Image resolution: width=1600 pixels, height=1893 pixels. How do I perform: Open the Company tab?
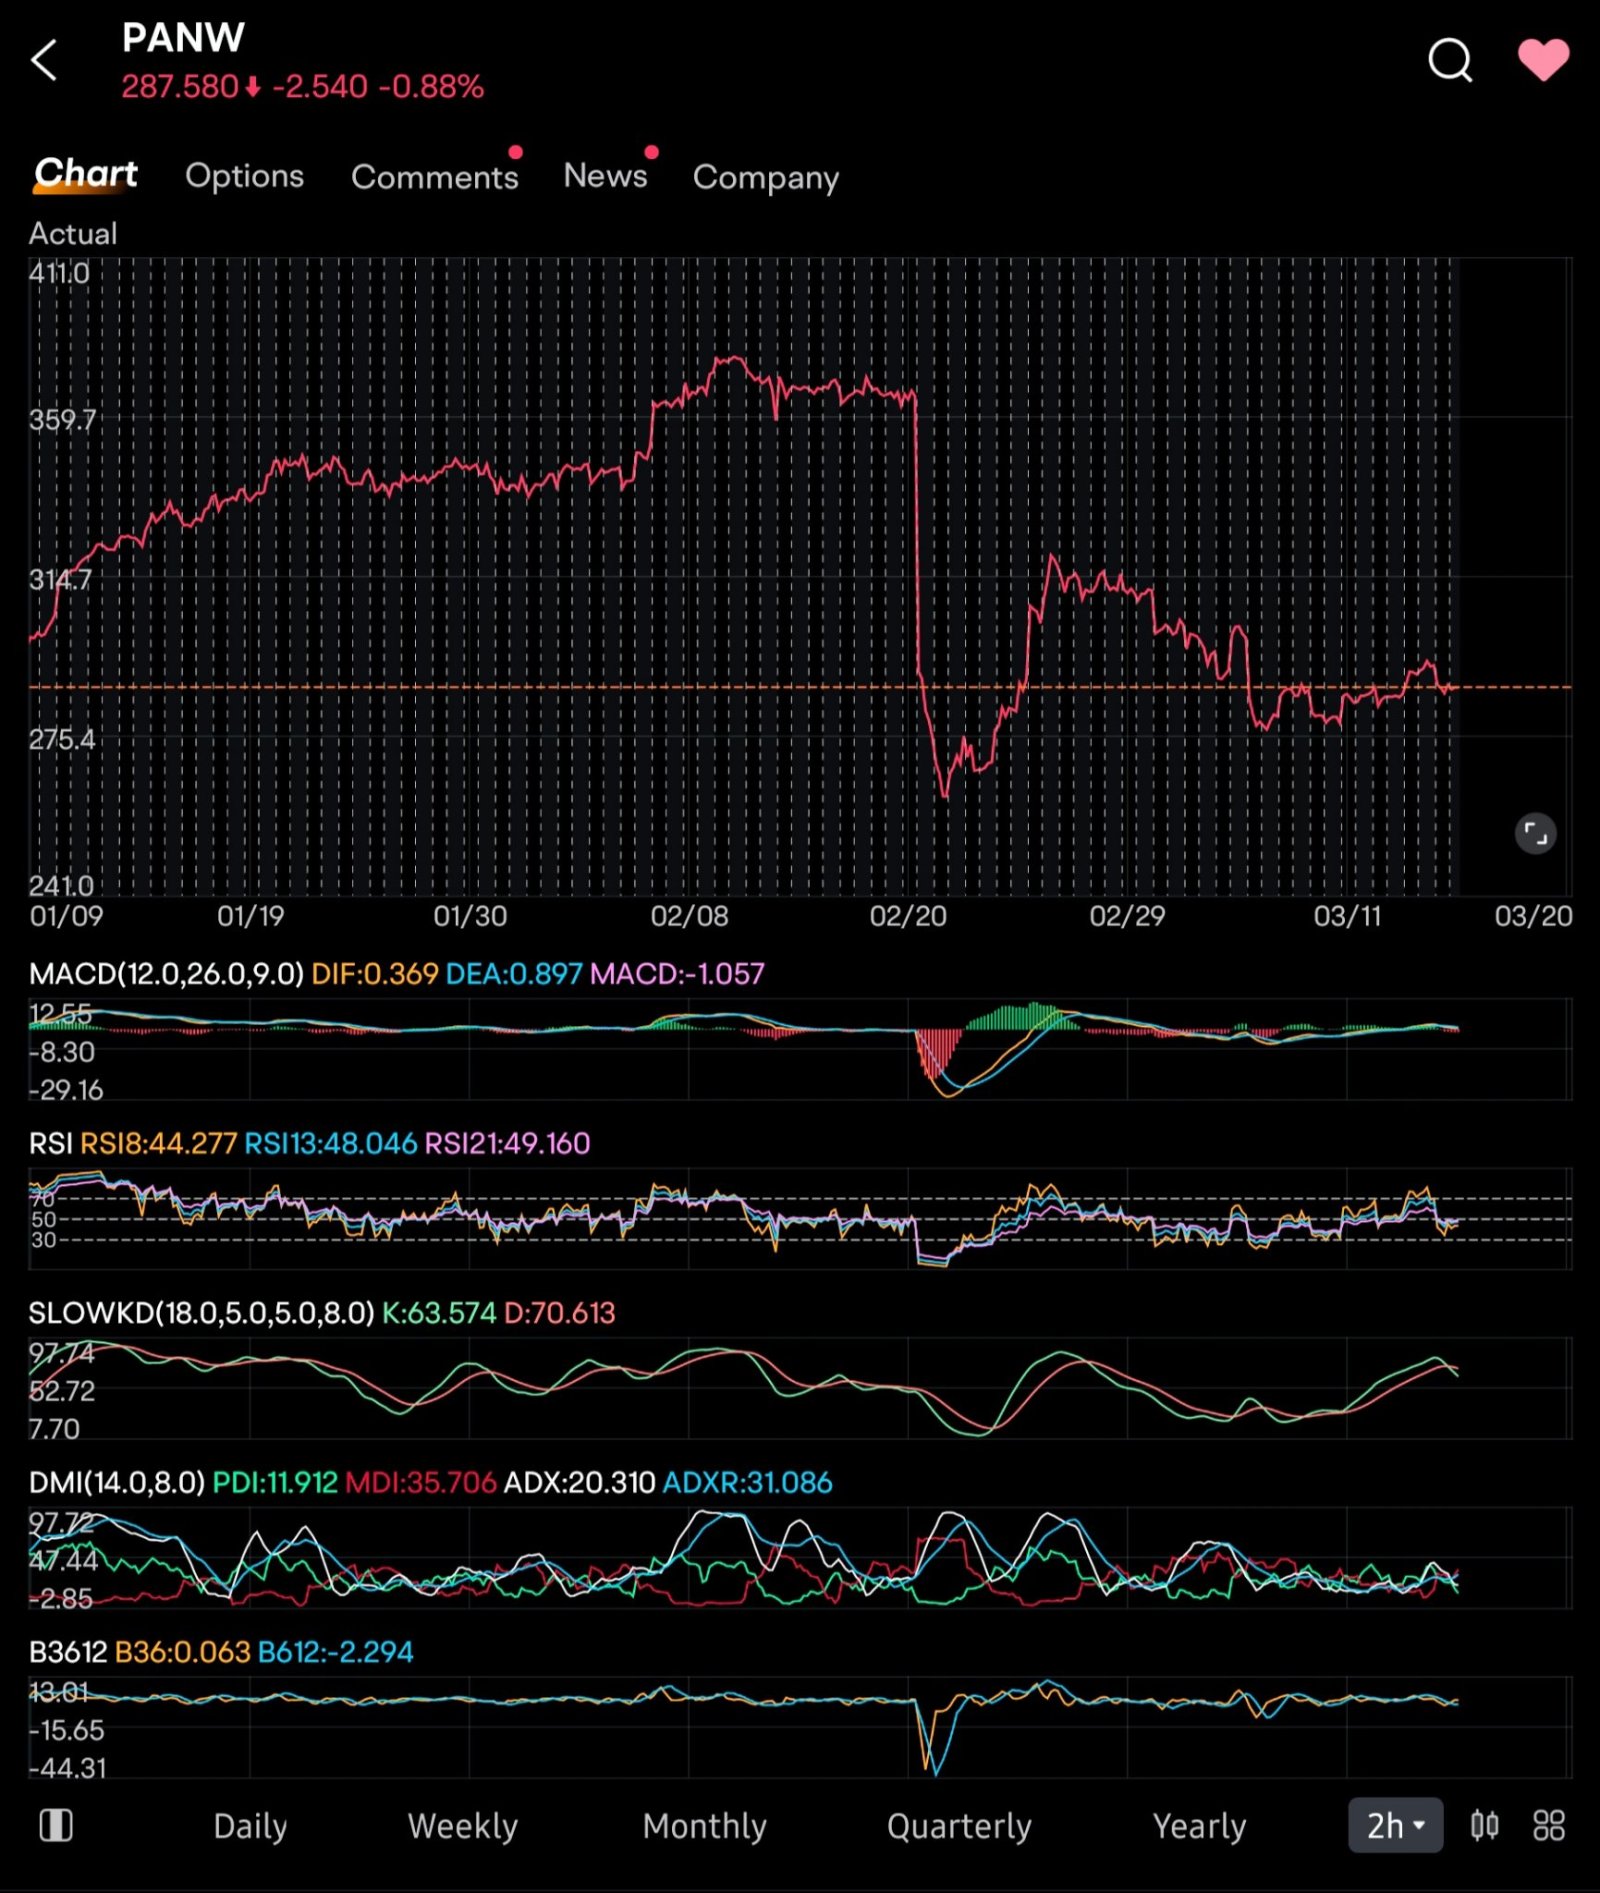[766, 178]
